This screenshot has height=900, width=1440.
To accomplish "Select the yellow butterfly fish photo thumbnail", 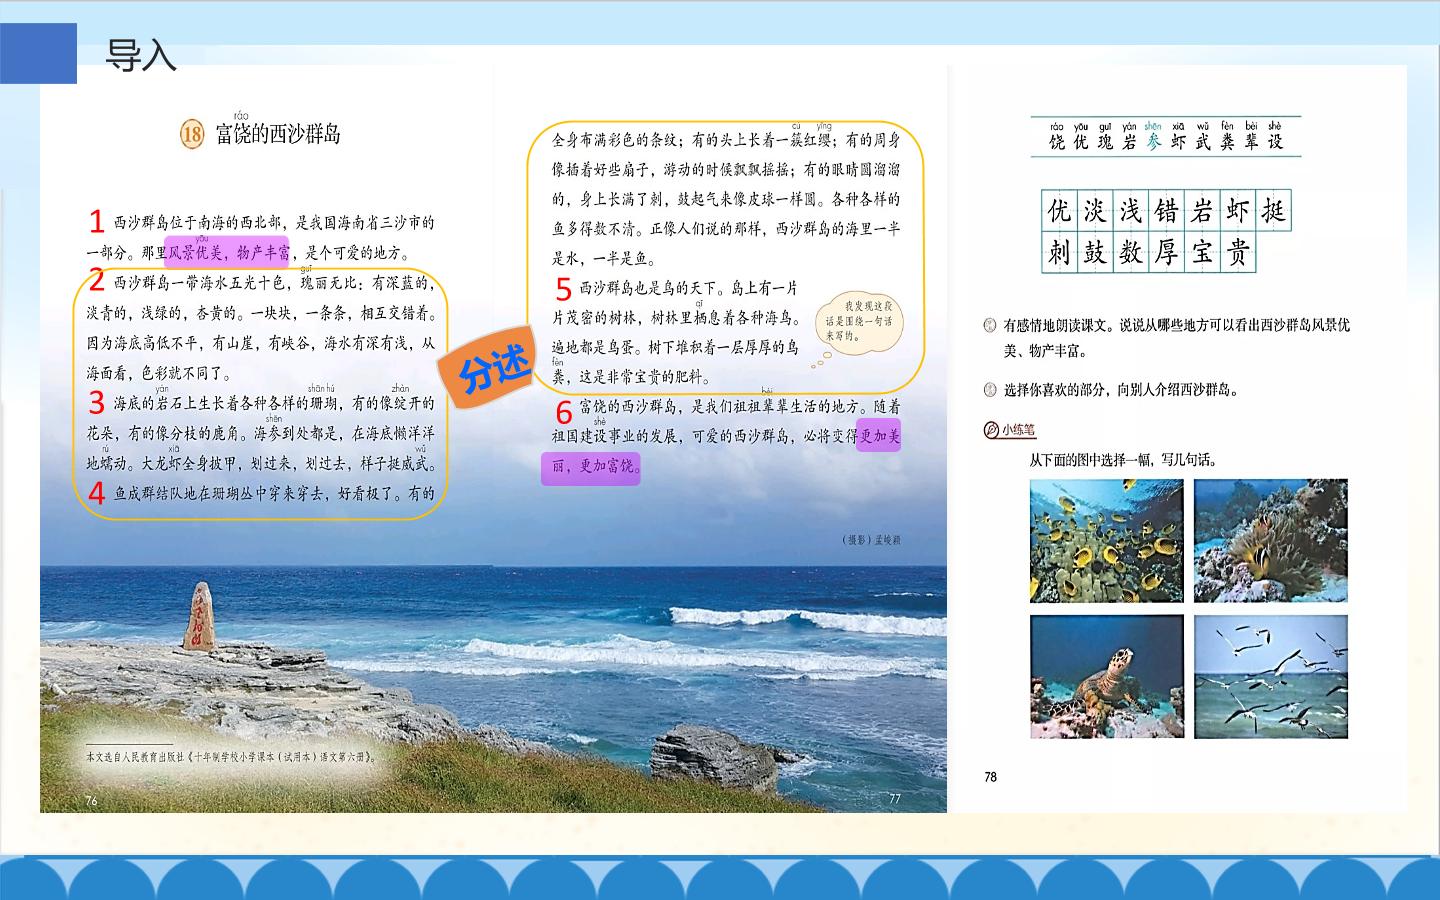I will (1107, 540).
